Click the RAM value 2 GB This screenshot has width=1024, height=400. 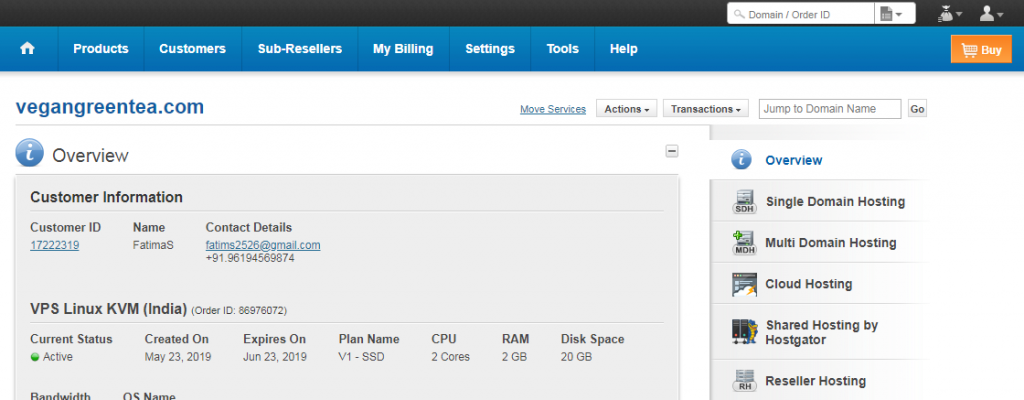[513, 358]
